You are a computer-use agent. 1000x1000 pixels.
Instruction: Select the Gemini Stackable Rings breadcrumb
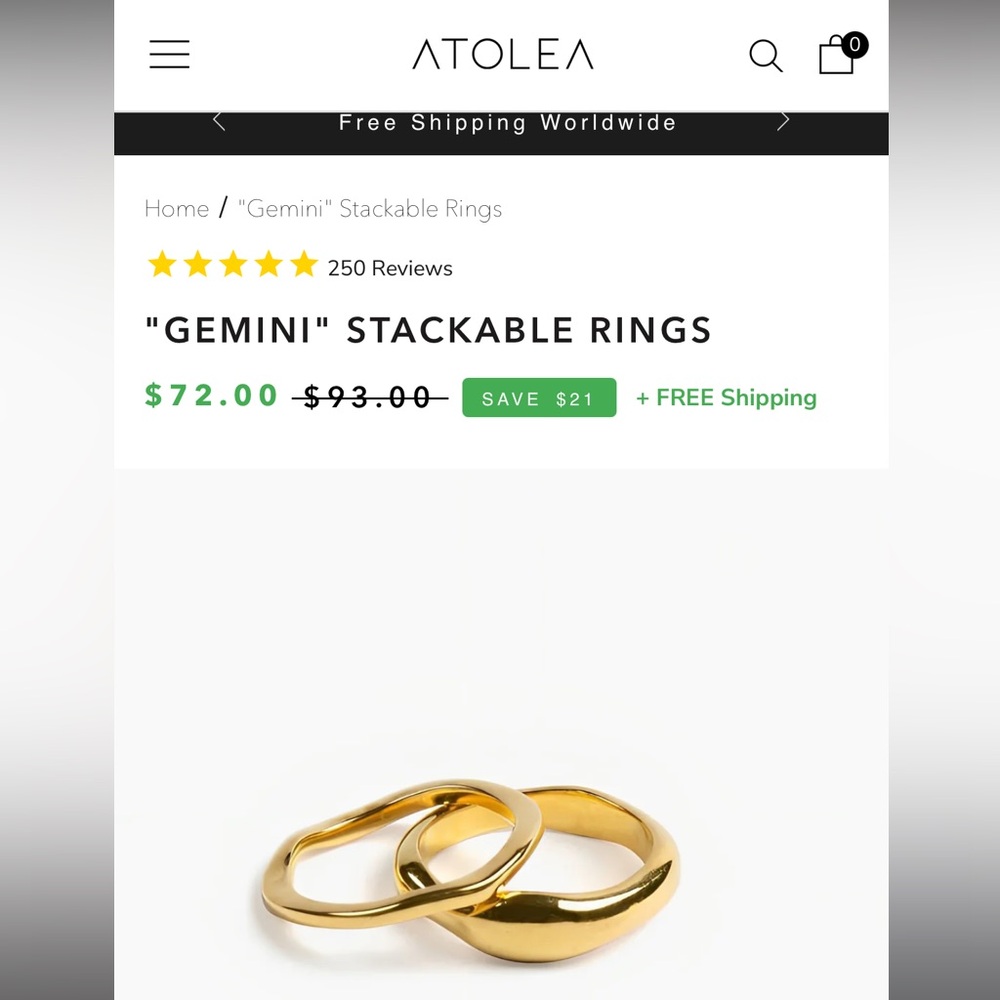(369, 209)
